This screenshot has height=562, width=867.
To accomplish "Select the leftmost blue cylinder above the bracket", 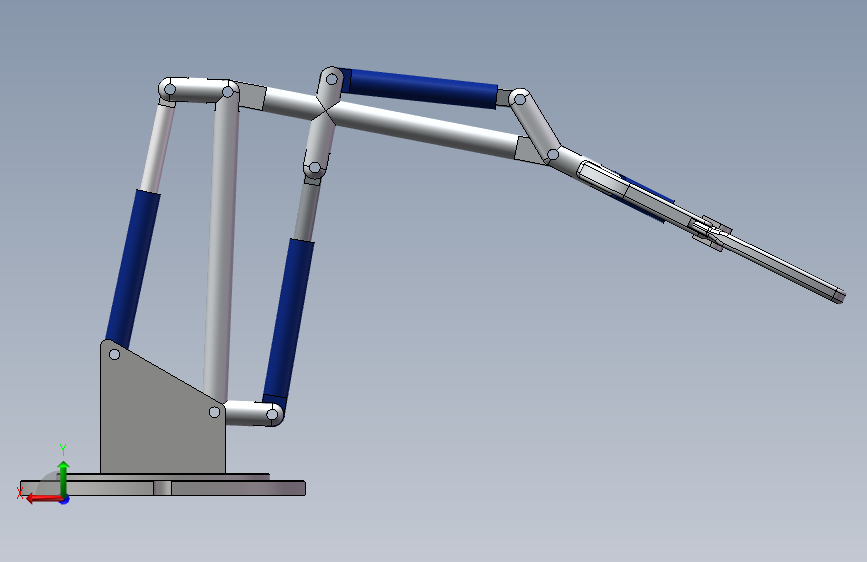I will coord(133,269).
